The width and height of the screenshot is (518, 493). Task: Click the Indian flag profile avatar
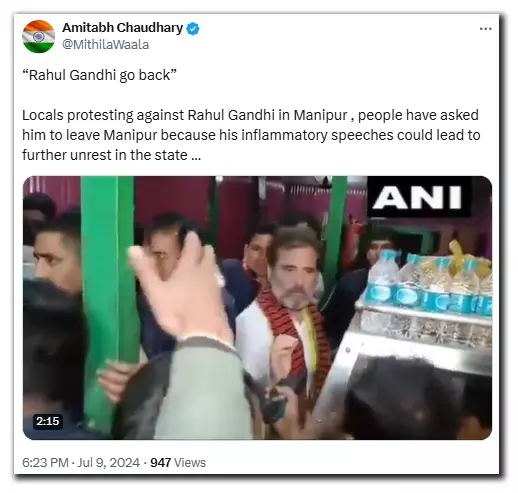tap(39, 36)
